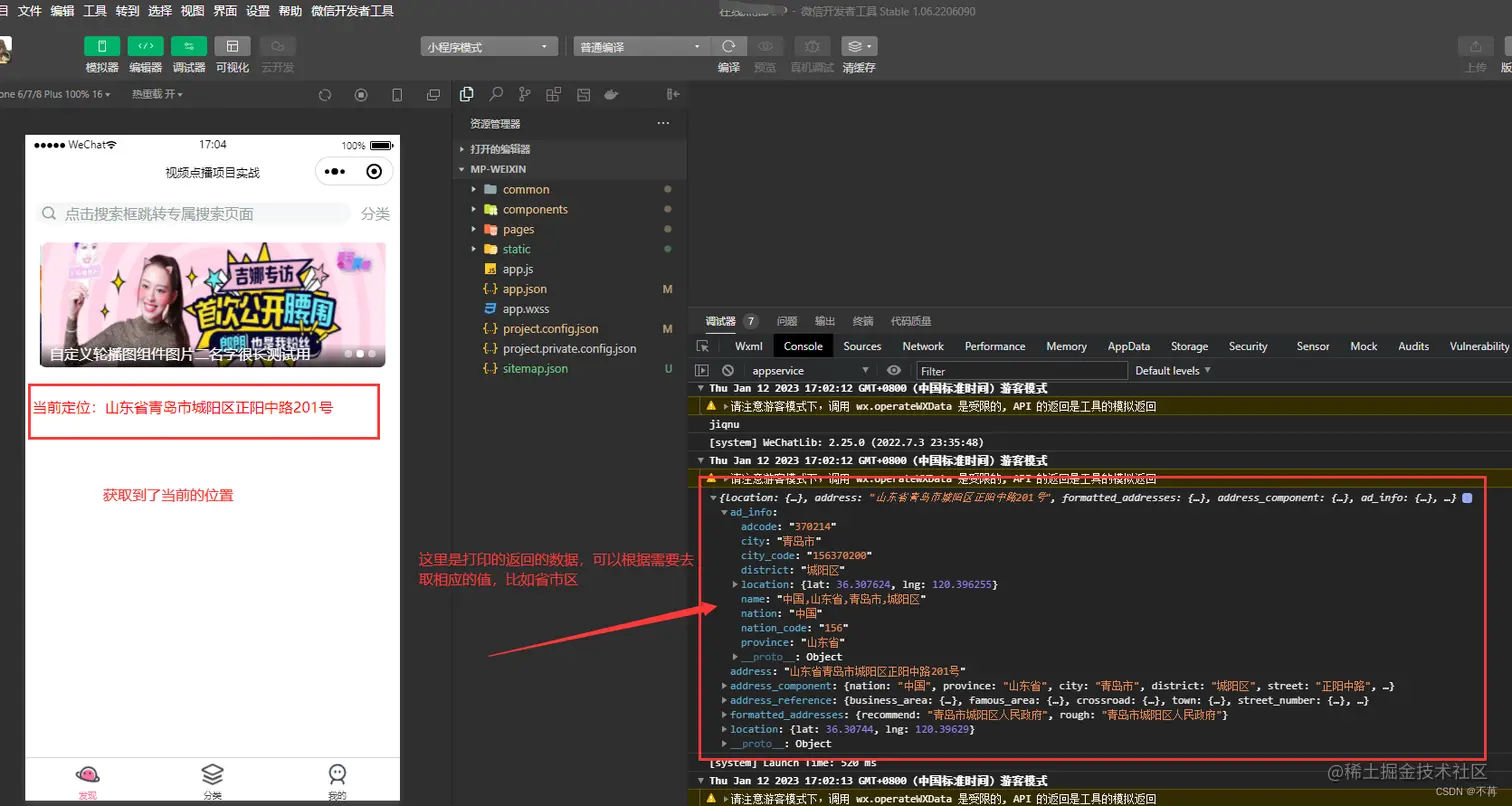Open the 微信开发者工具 menu

point(352,11)
